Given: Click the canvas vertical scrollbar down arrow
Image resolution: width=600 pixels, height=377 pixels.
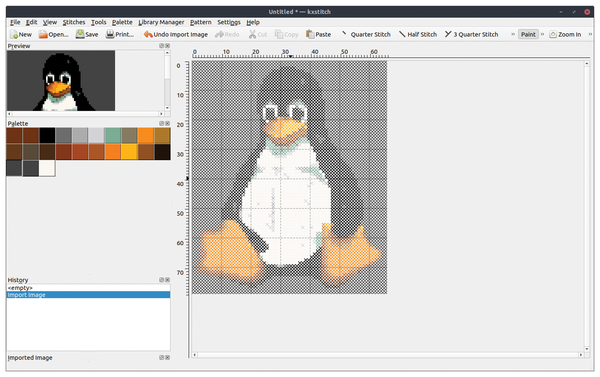Looking at the screenshot, I should [587, 349].
